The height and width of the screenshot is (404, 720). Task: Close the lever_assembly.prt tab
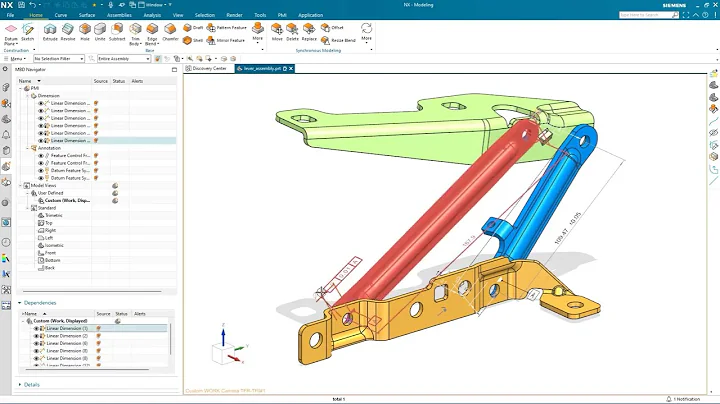291,68
